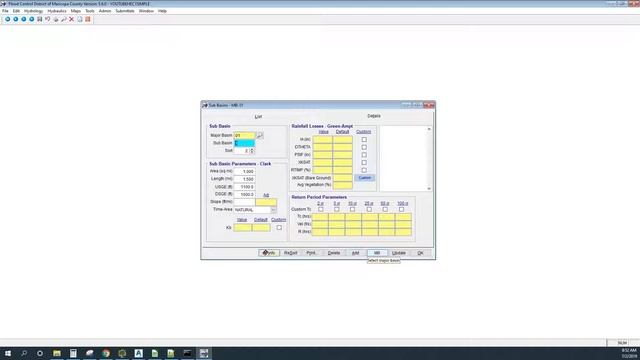Open the Help menu
Screen dimensions: 640x360
(x=162, y=11)
